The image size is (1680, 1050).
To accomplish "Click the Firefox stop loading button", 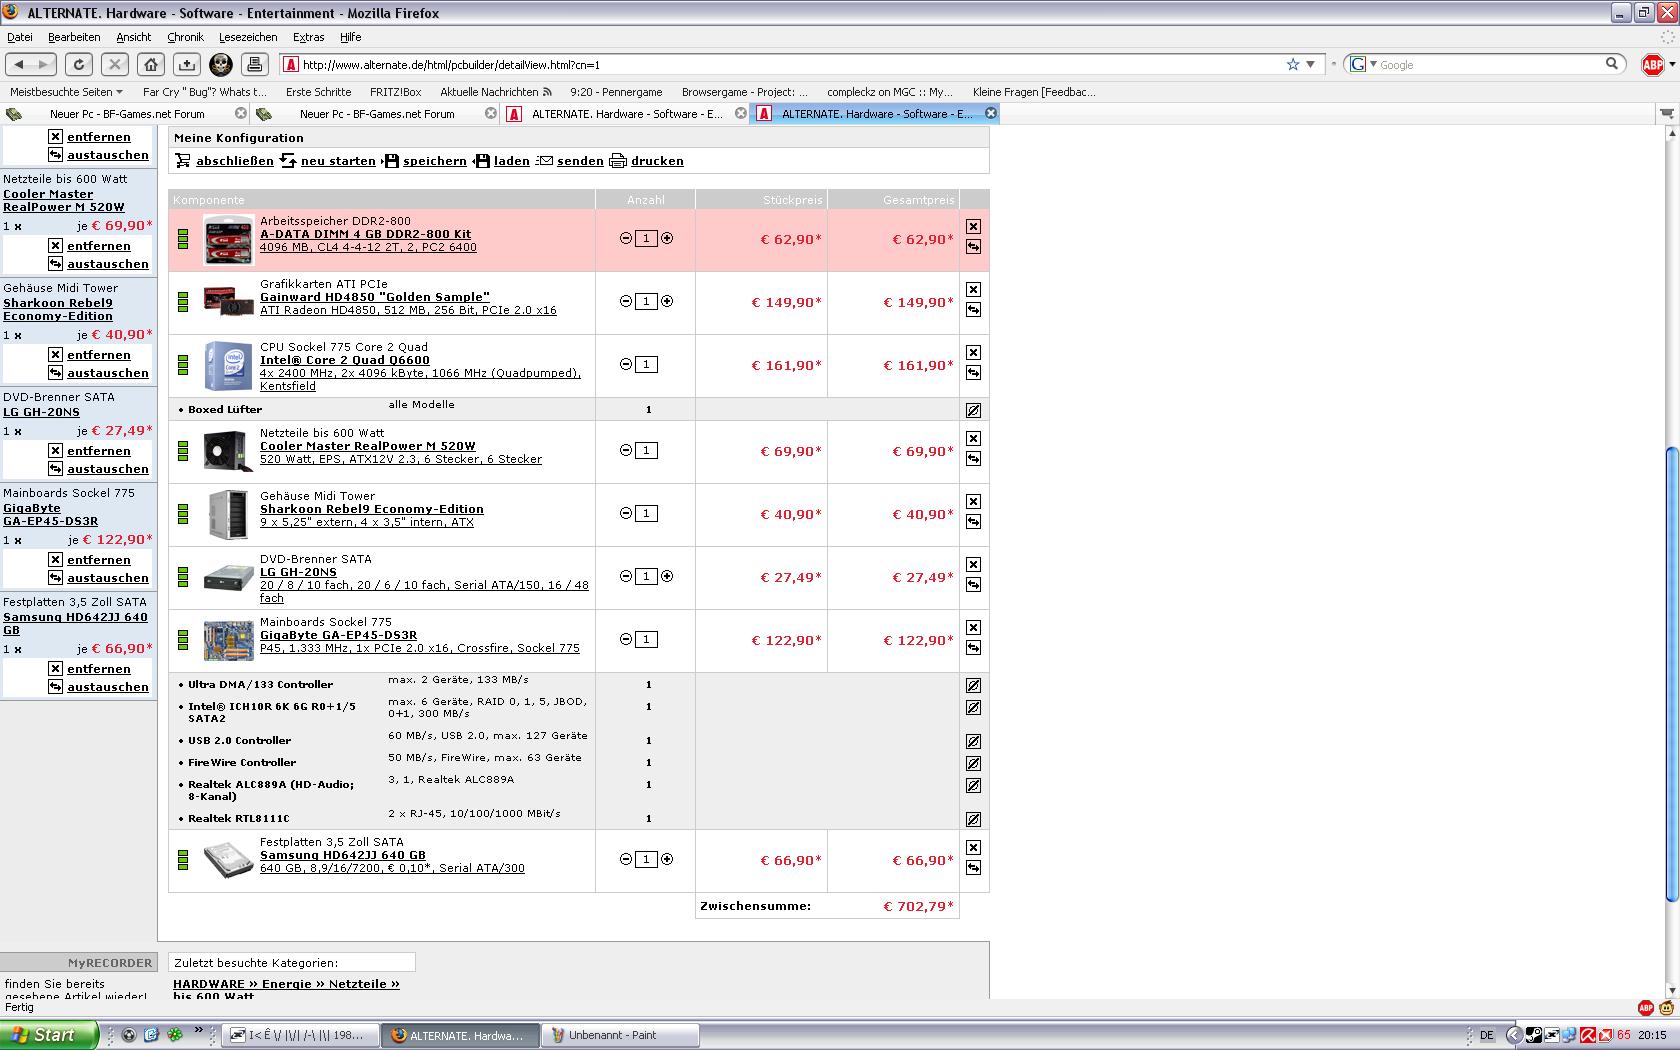I will (115, 64).
